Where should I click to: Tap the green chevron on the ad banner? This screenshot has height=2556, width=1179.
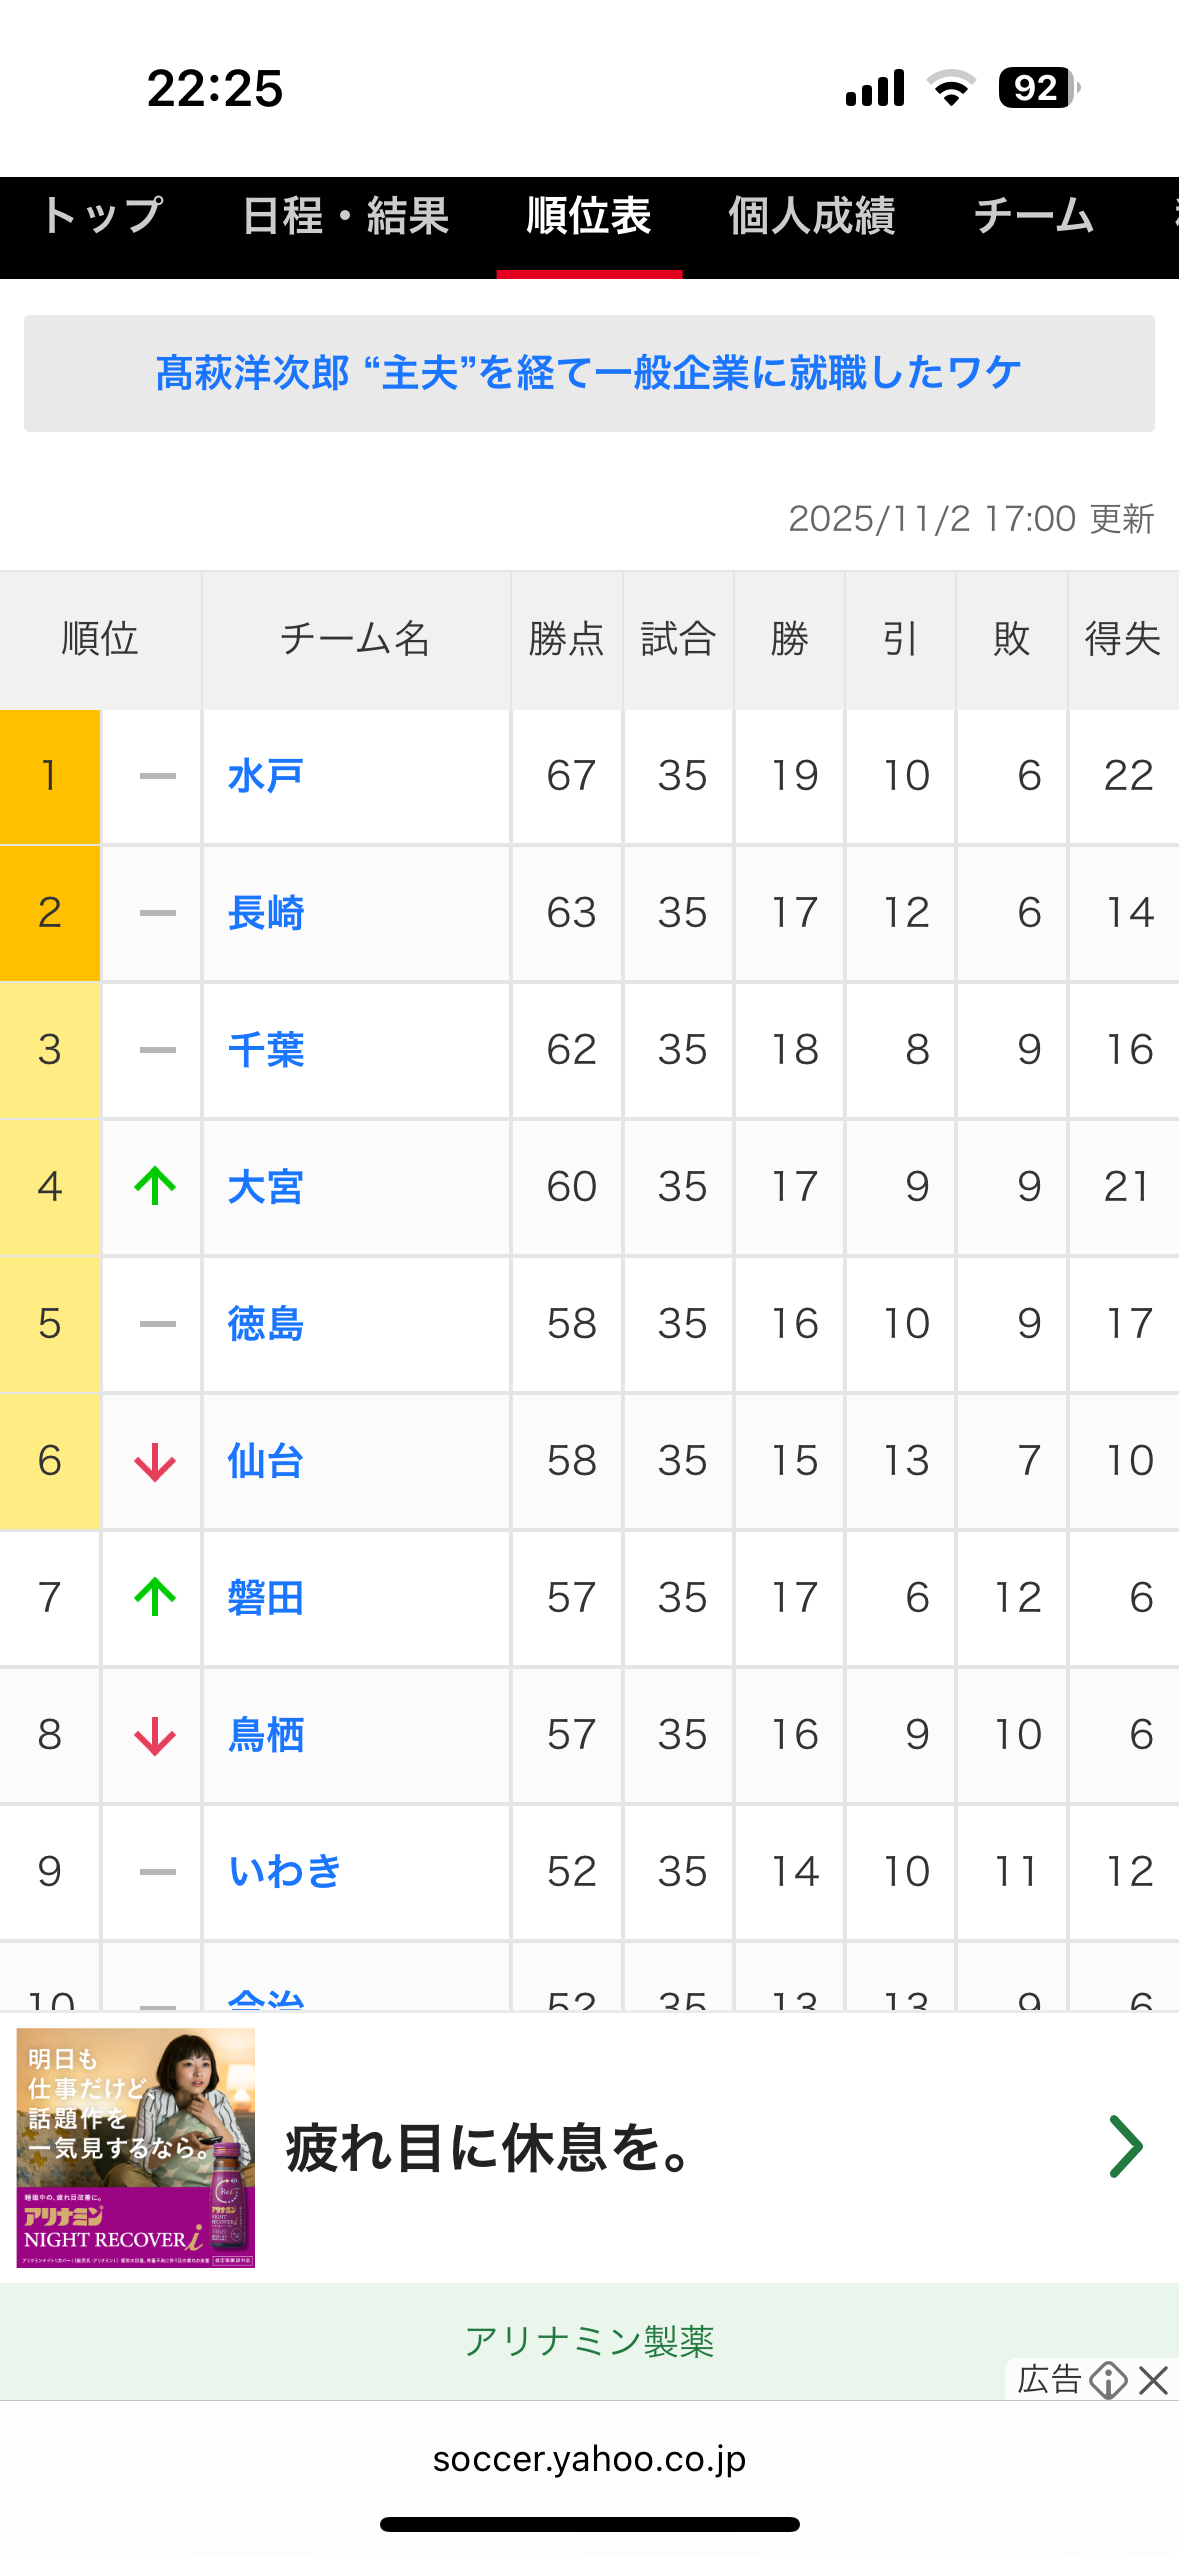click(1125, 2147)
